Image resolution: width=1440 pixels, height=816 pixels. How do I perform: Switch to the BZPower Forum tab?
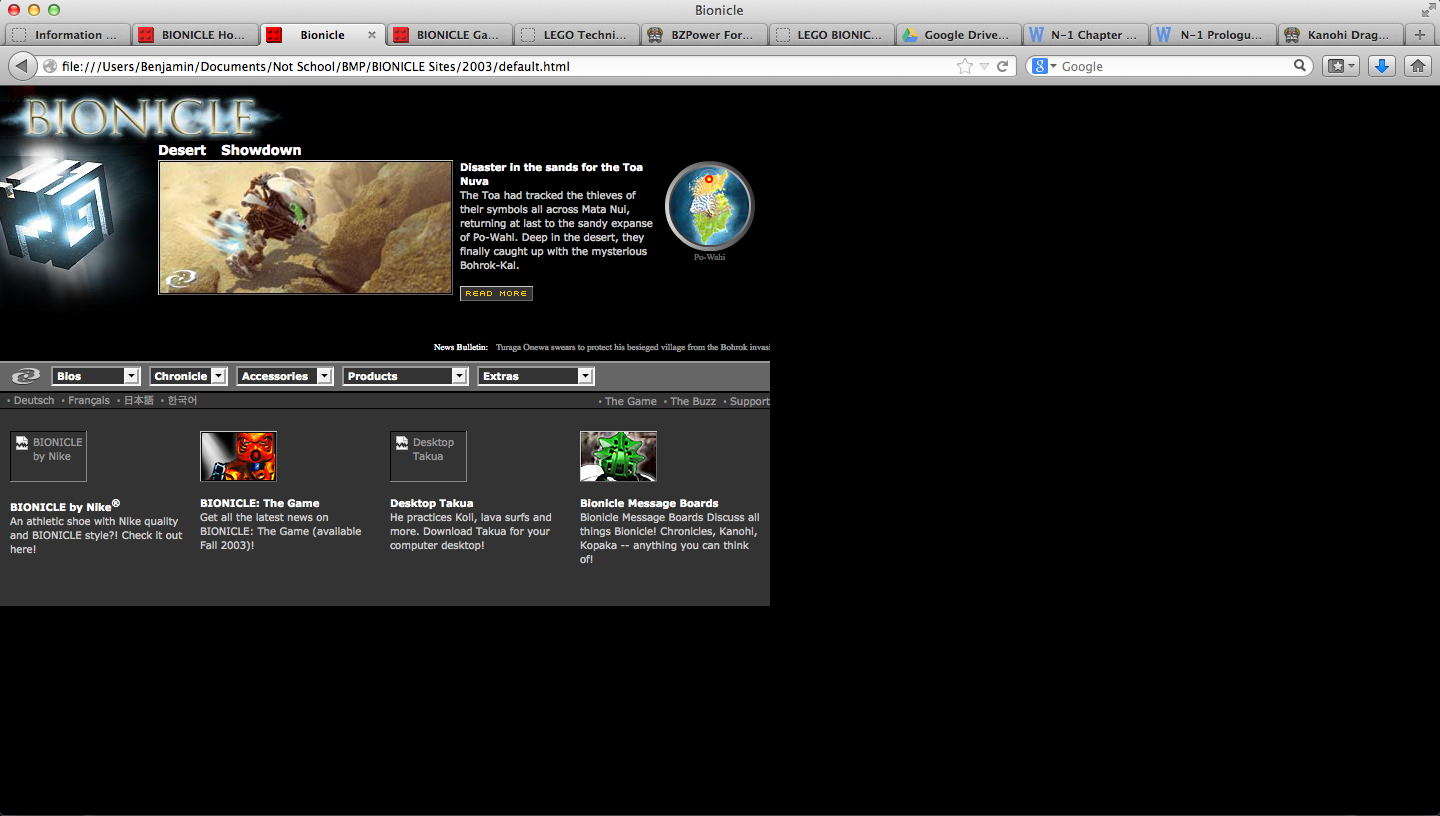[x=704, y=33]
